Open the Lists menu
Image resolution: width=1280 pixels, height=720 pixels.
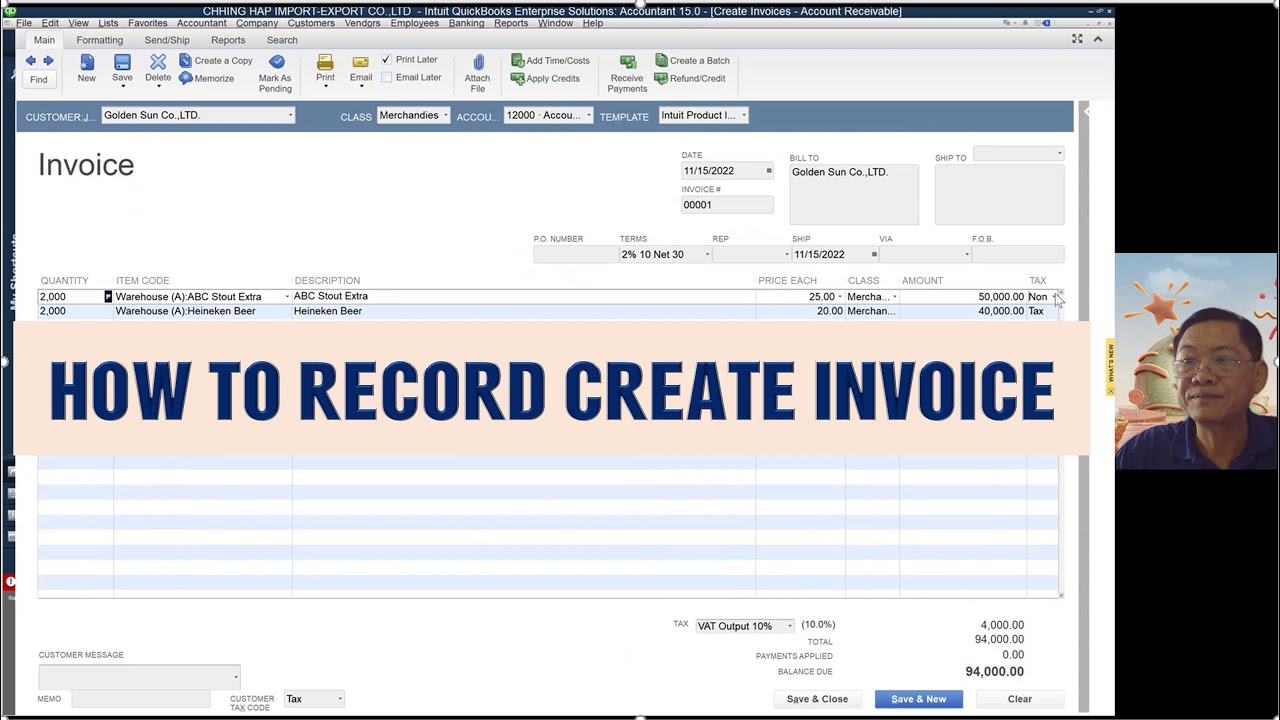(108, 23)
